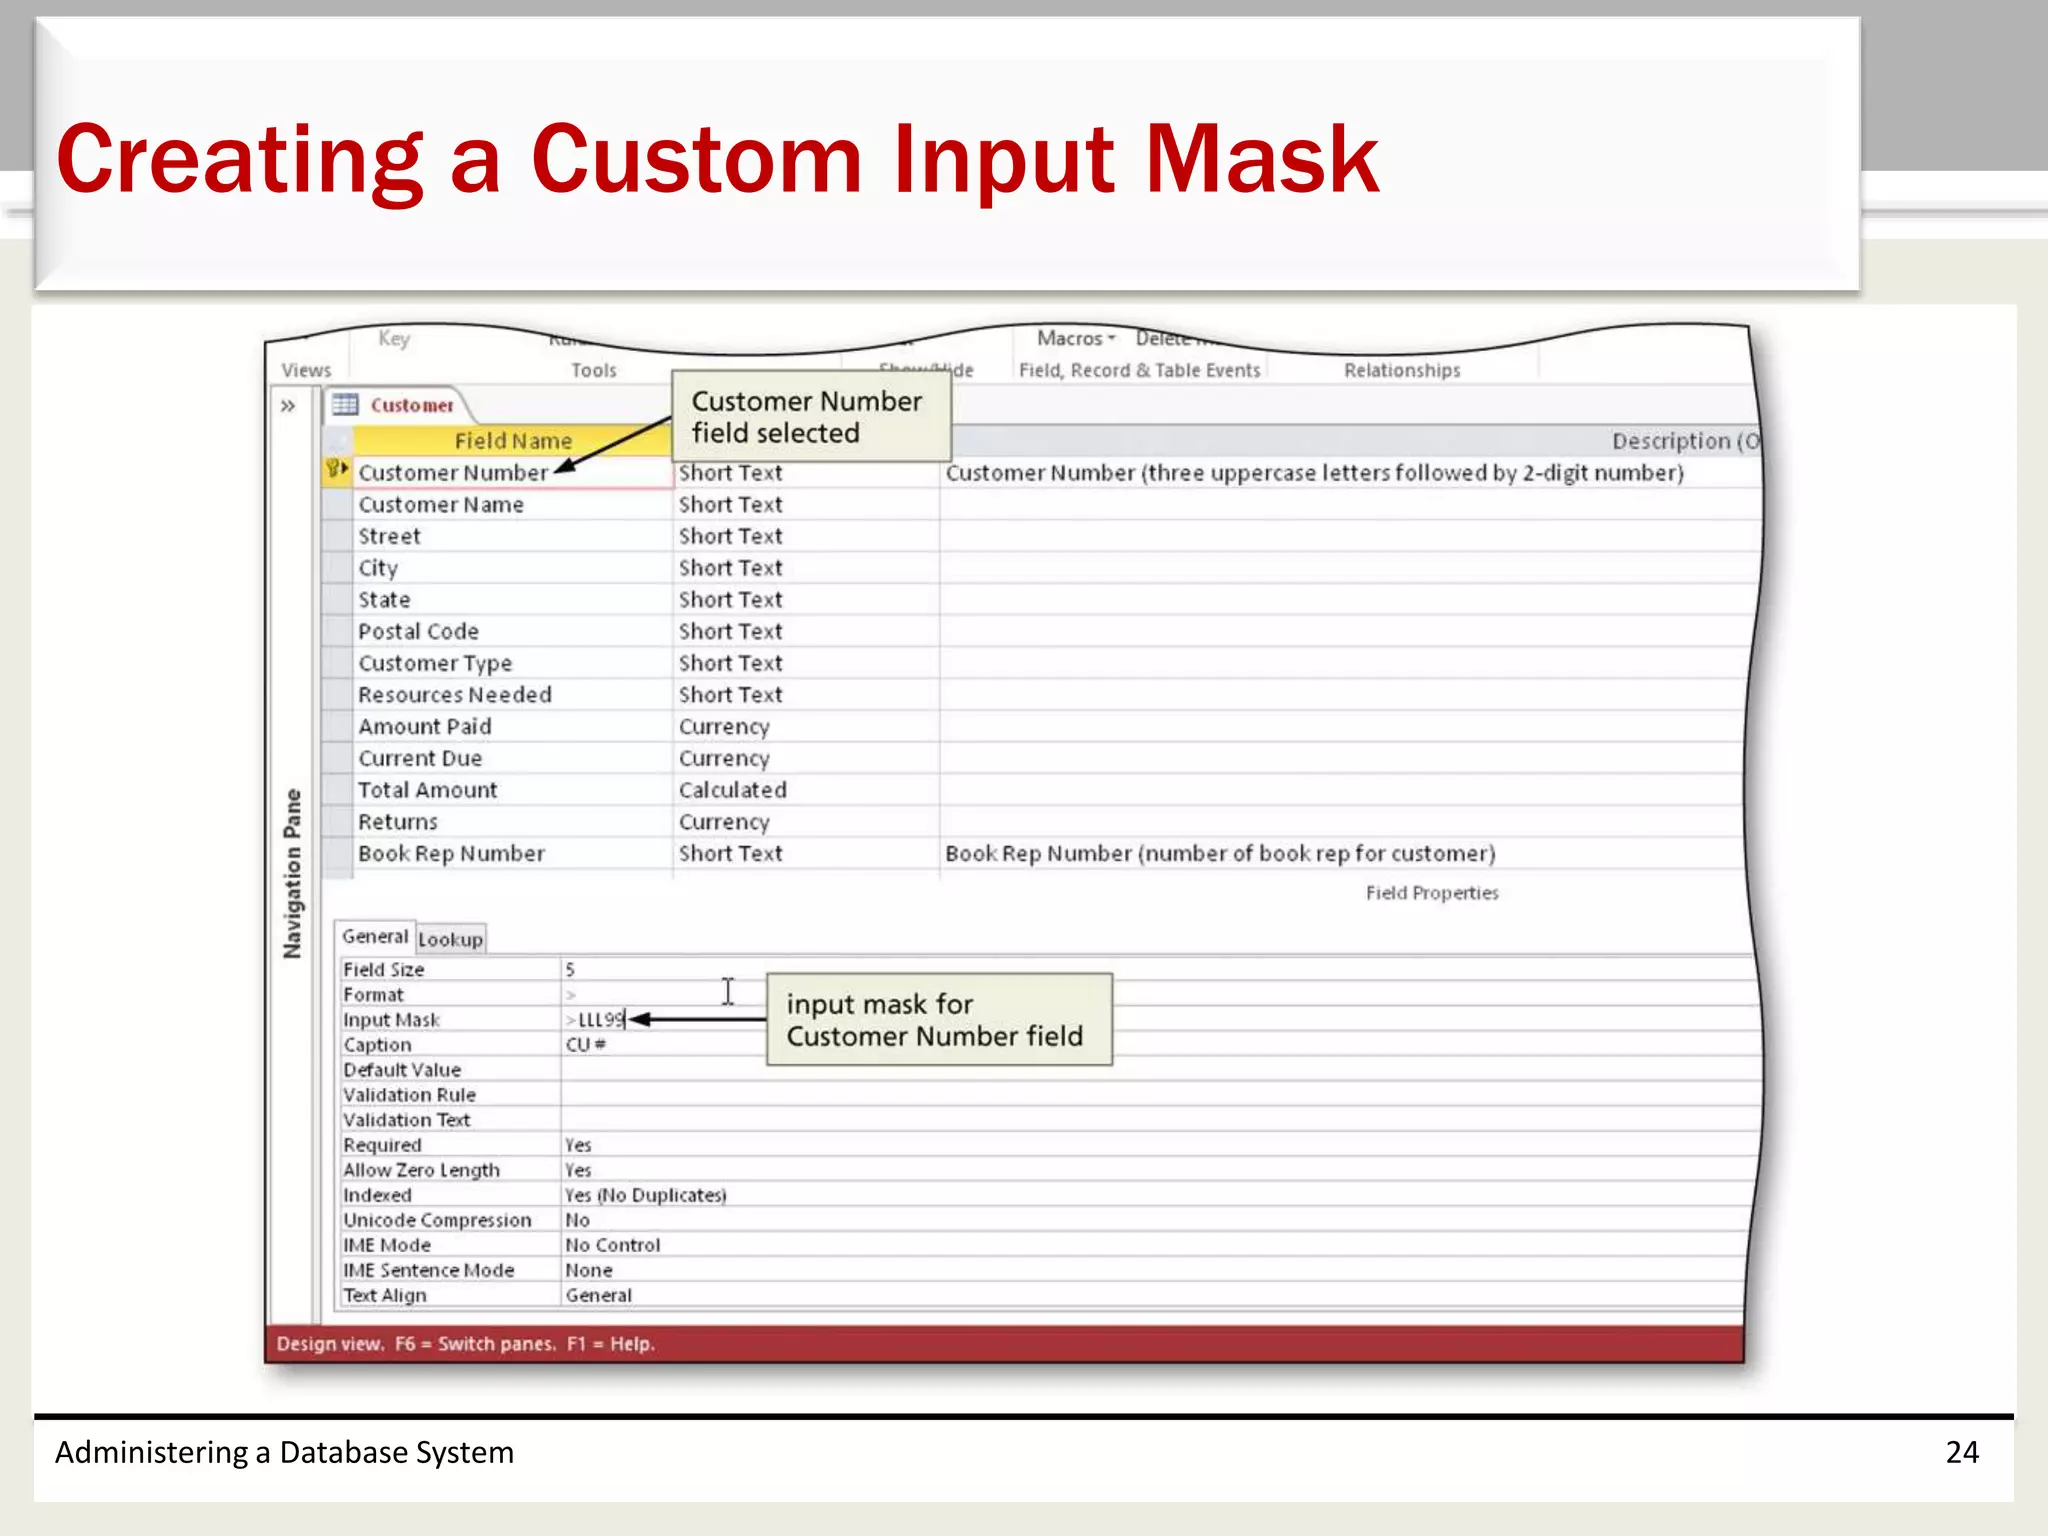Click the Validation Text property box
This screenshot has height=1536, width=2048.
[1155, 1119]
